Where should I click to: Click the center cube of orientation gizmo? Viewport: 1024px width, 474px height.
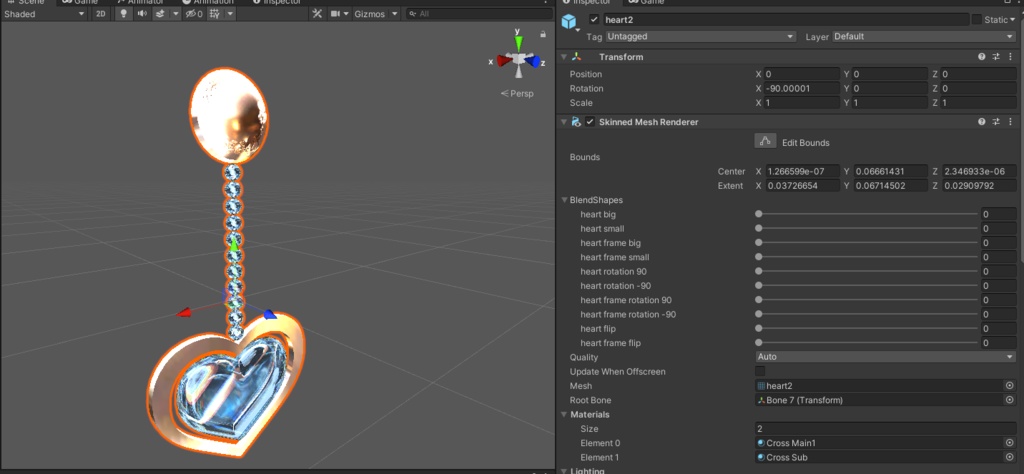coord(519,59)
